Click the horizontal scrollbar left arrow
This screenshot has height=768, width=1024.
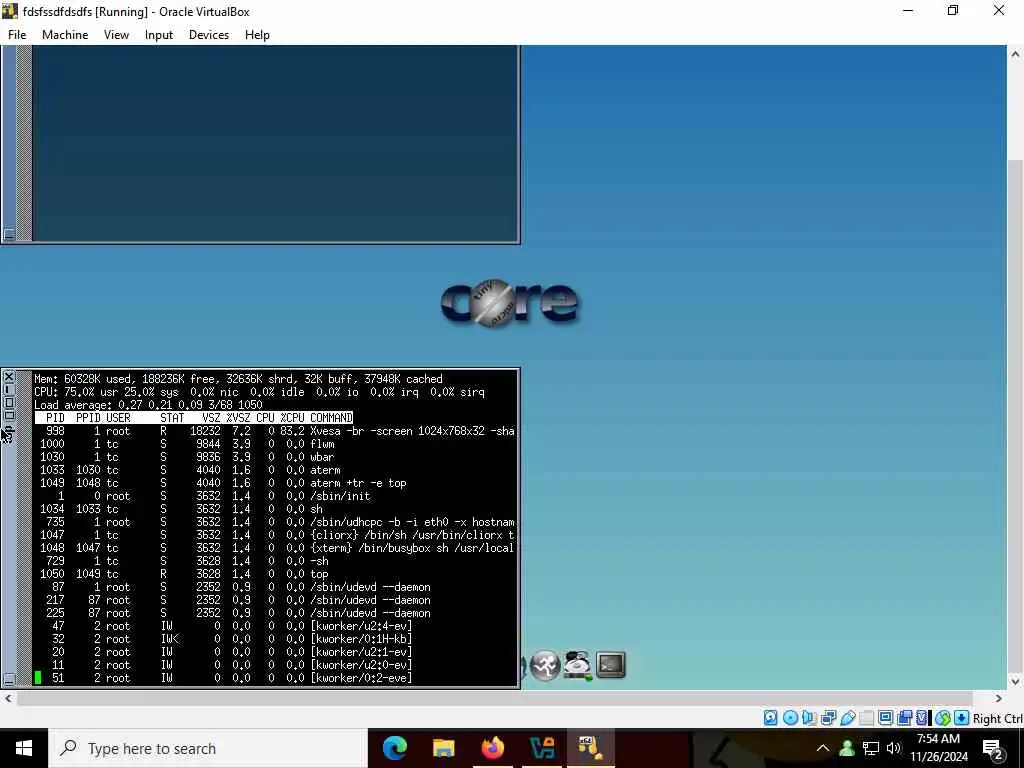point(8,698)
